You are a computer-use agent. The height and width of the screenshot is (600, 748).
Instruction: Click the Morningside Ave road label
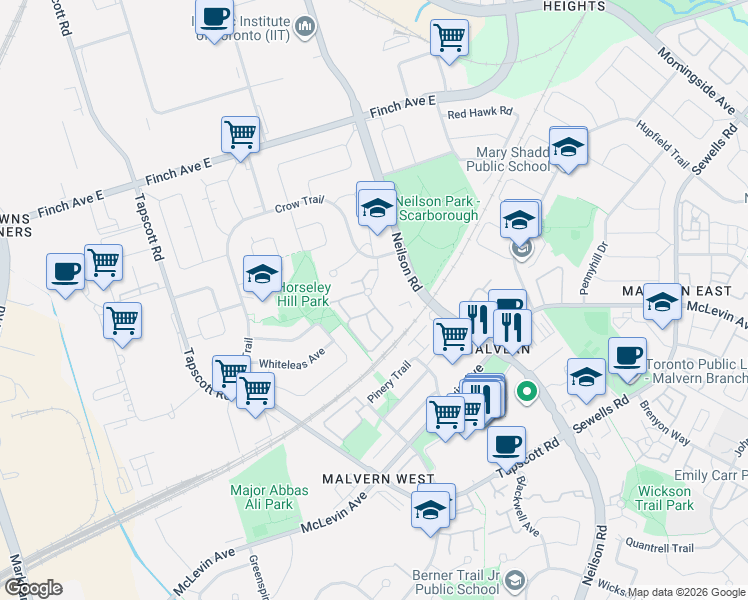(696, 81)
